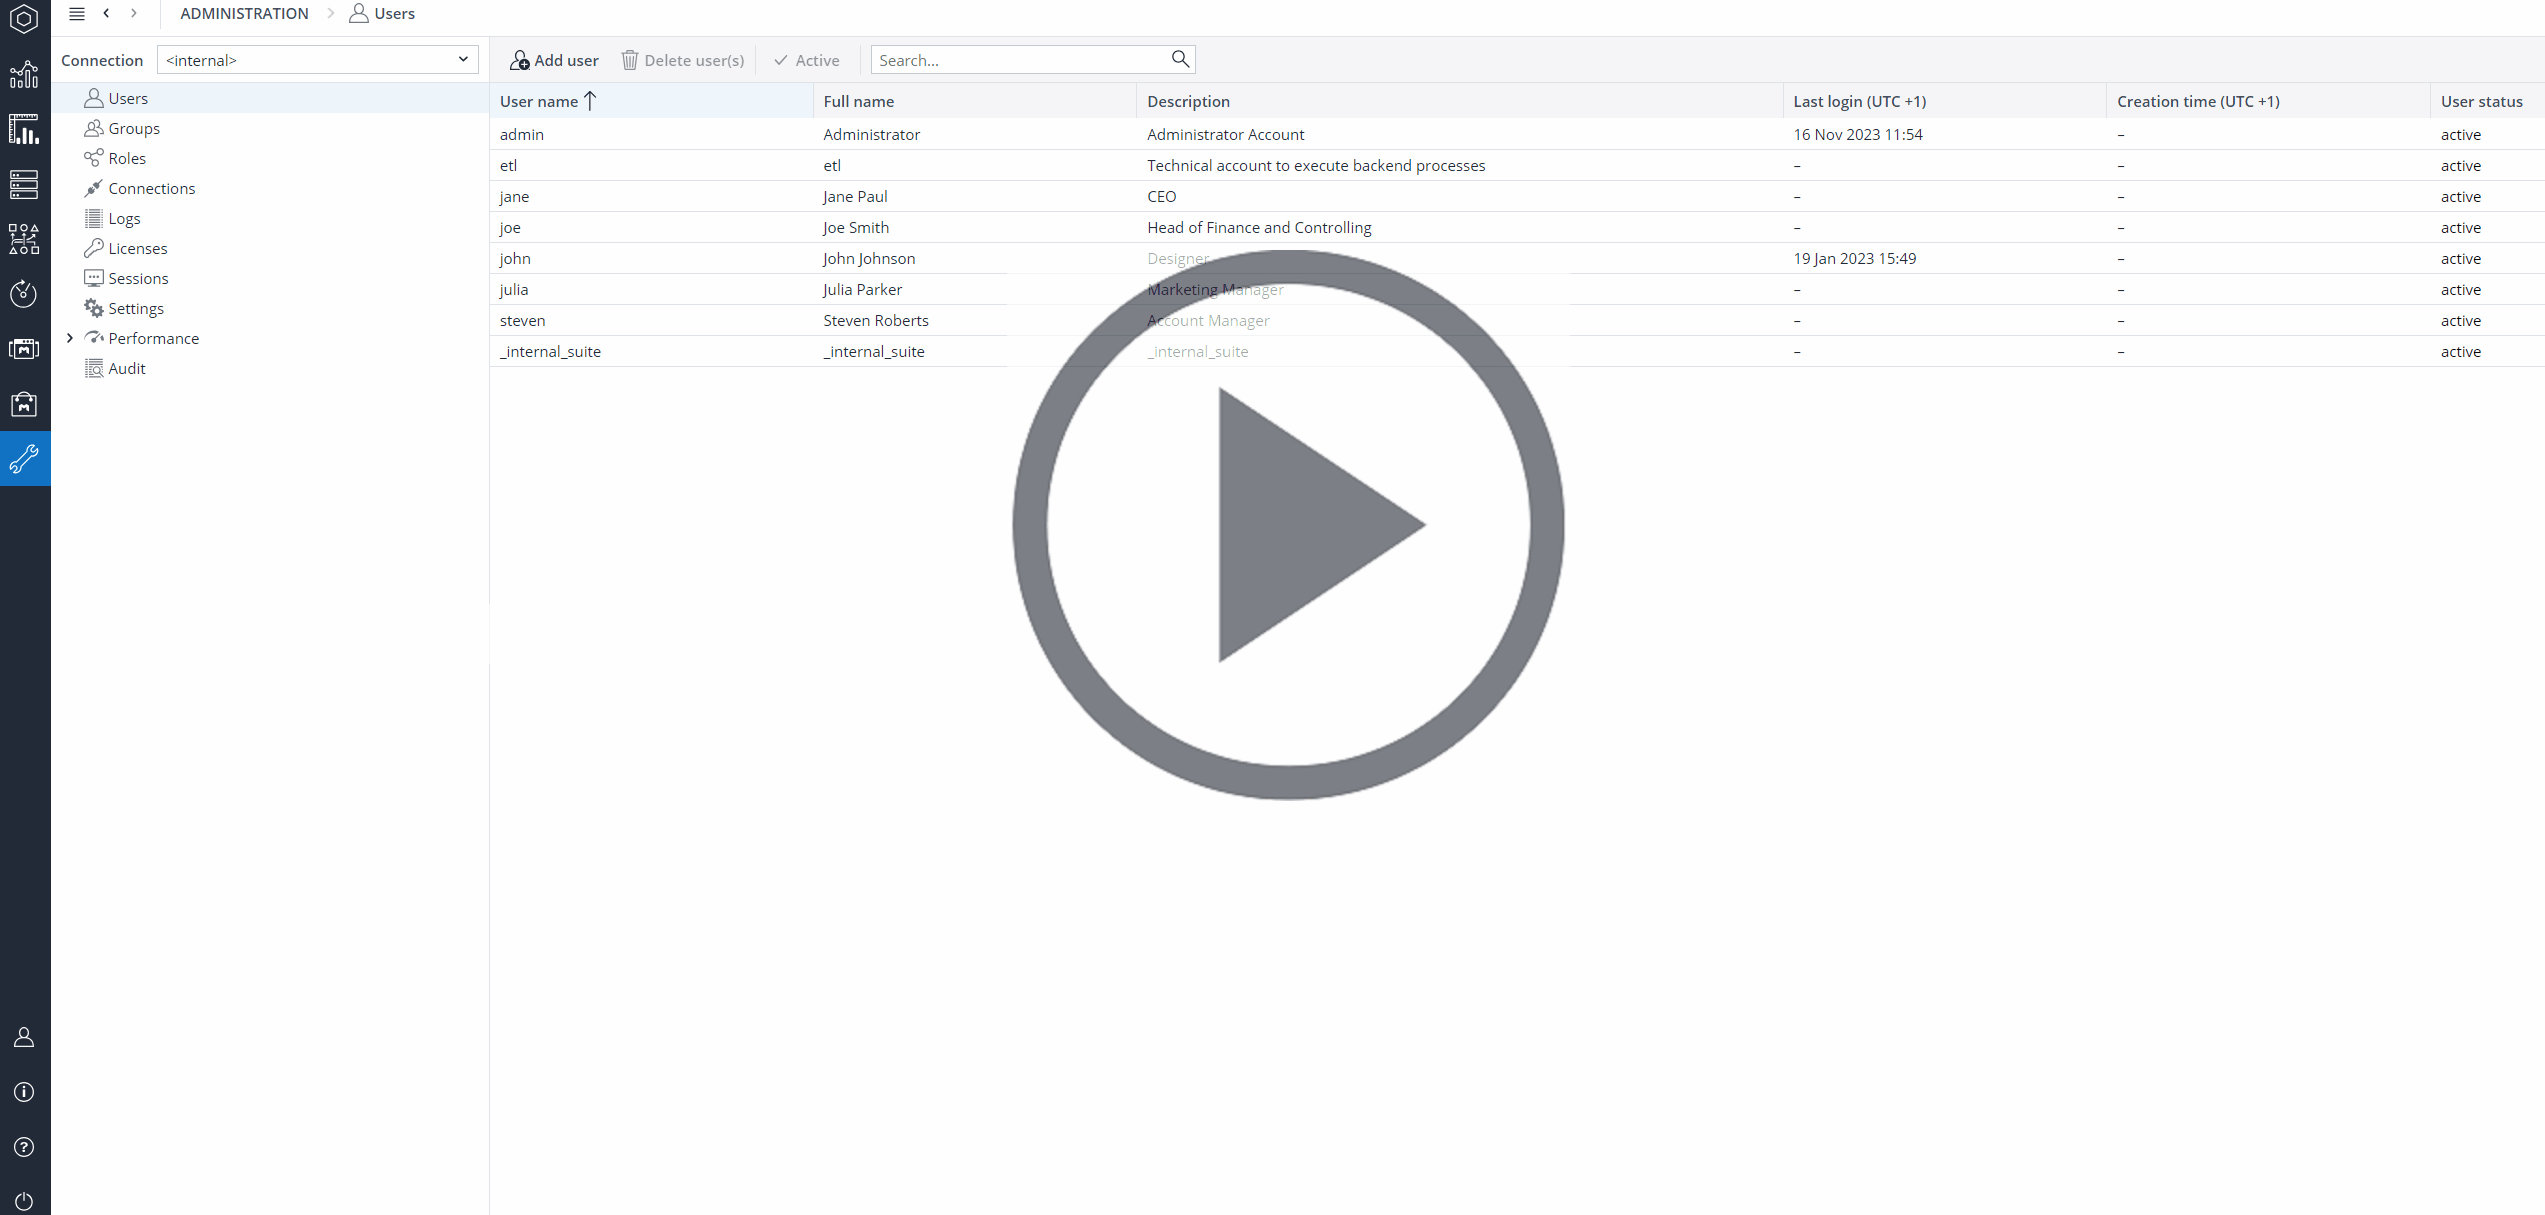
Task: Click the help question mark sidebar icon
Action: coord(25,1147)
